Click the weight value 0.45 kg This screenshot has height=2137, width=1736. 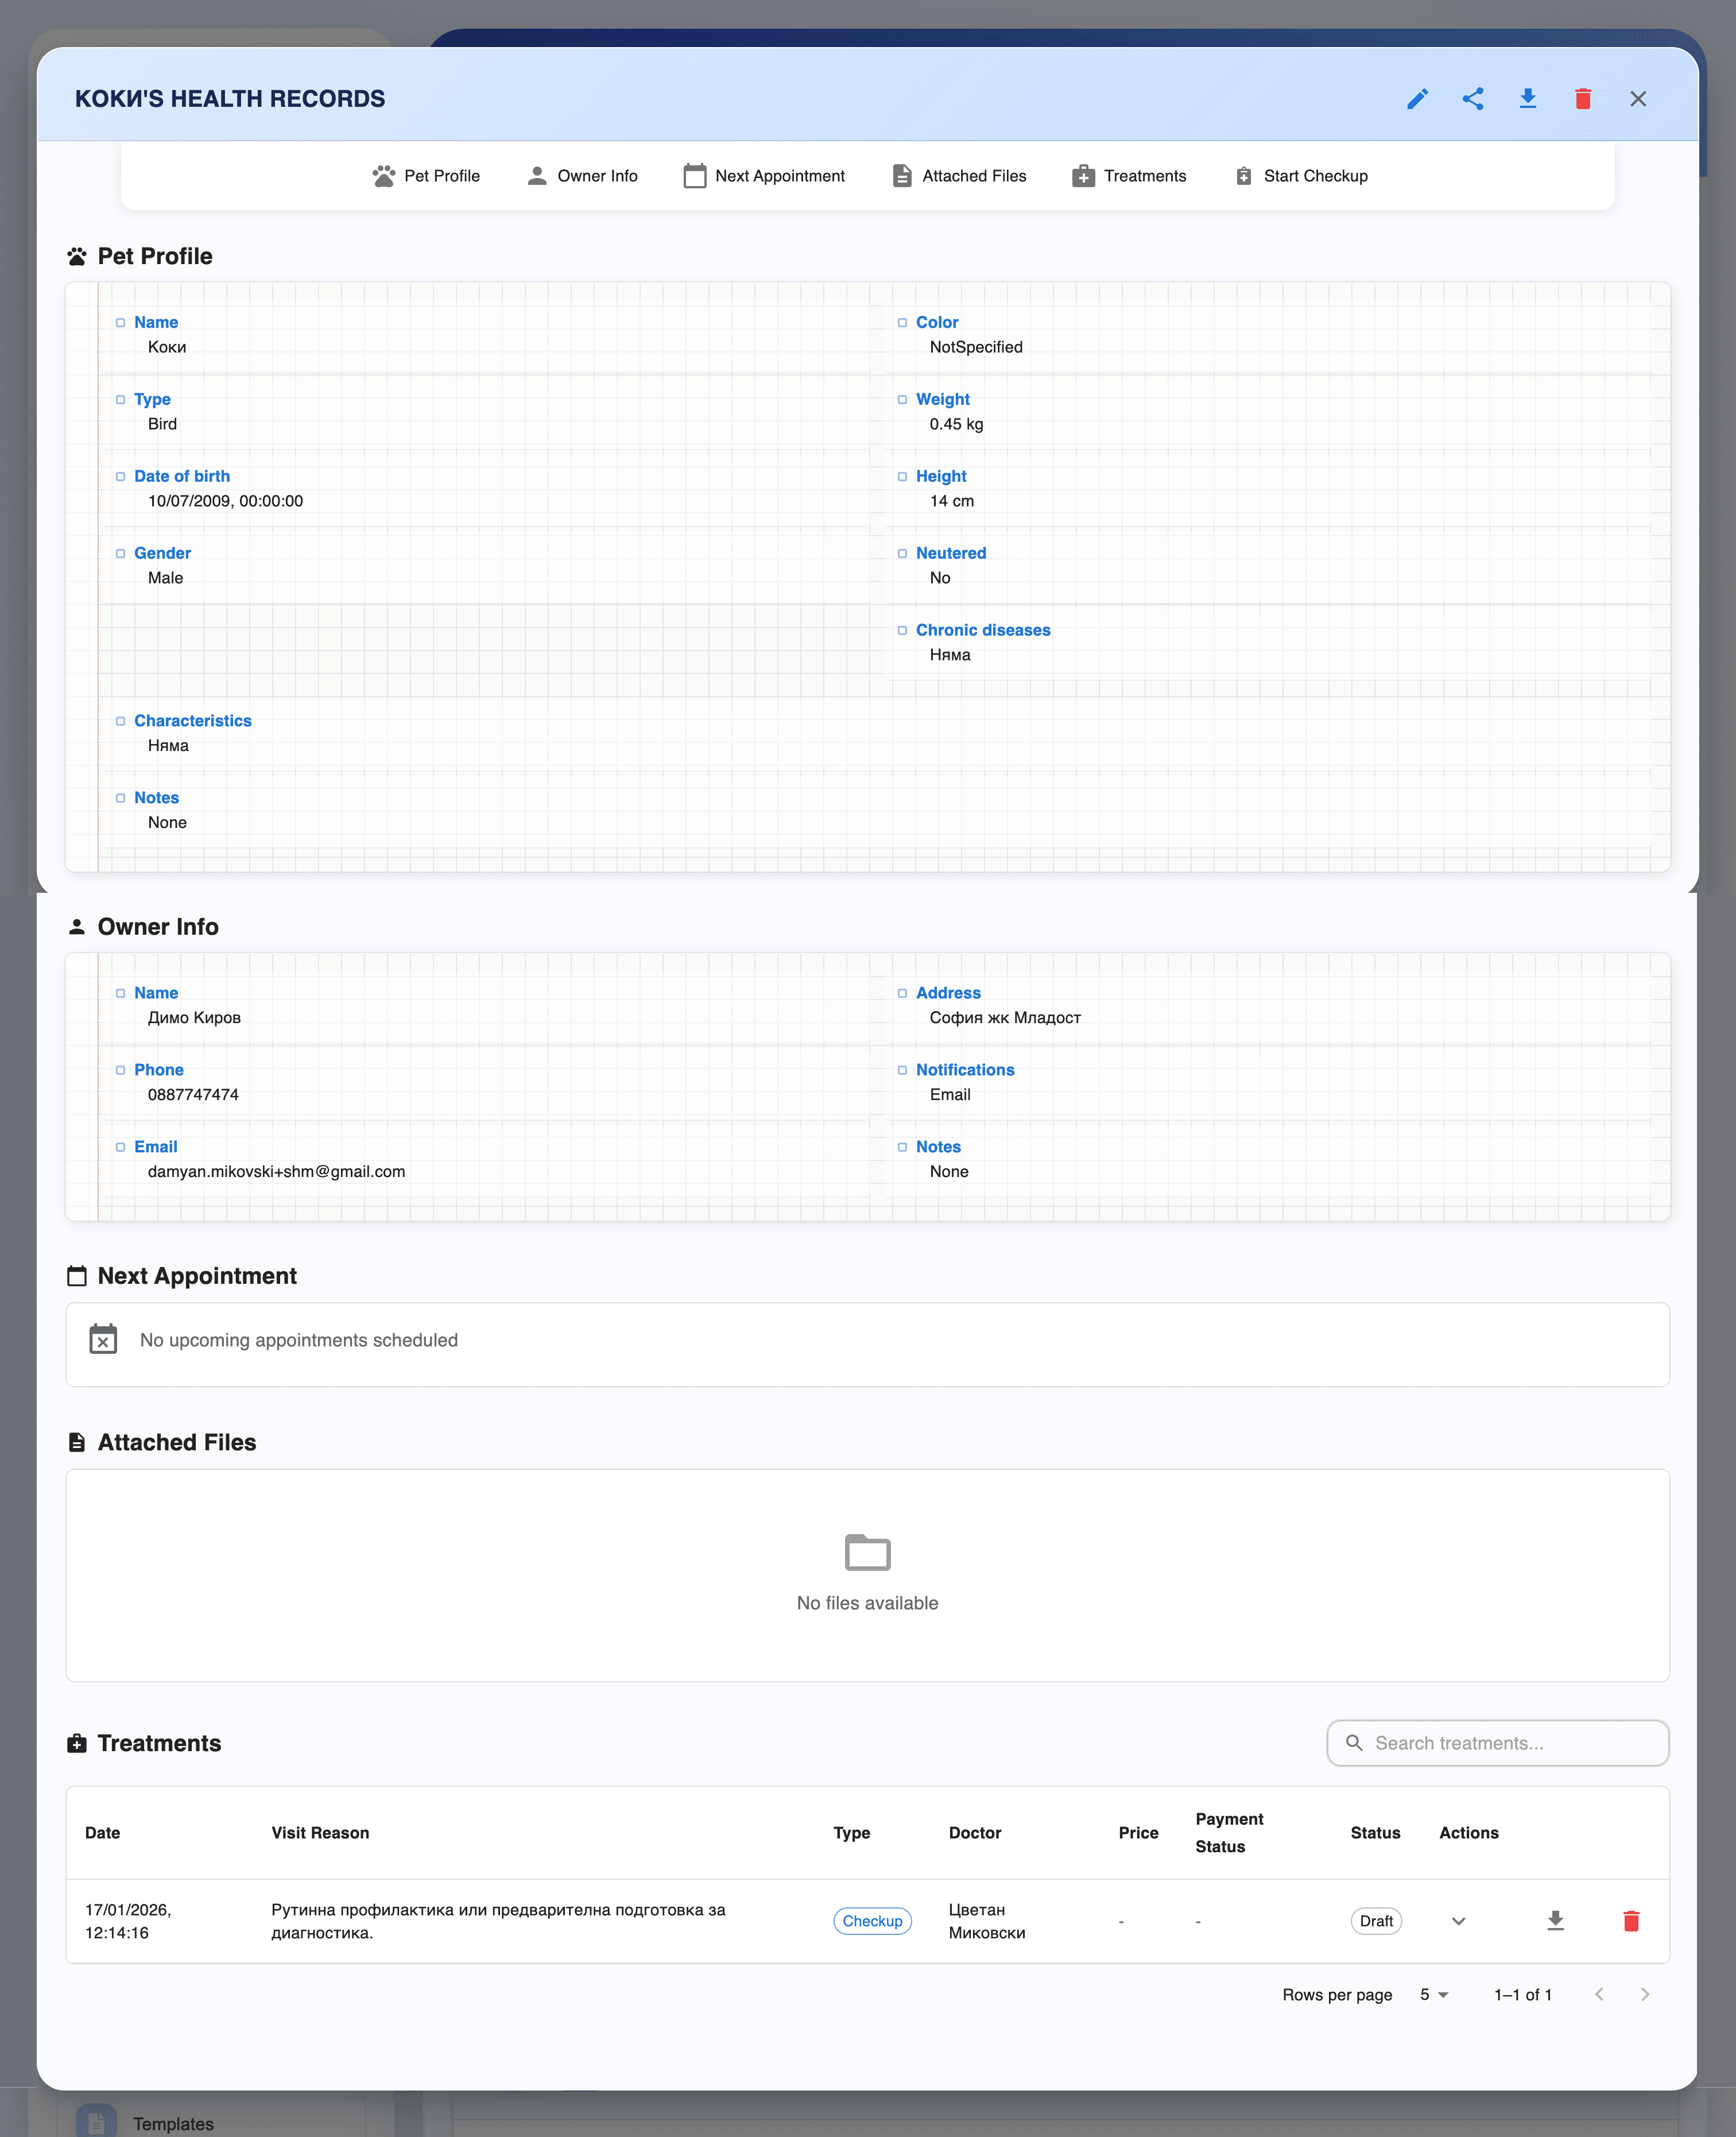click(x=956, y=424)
